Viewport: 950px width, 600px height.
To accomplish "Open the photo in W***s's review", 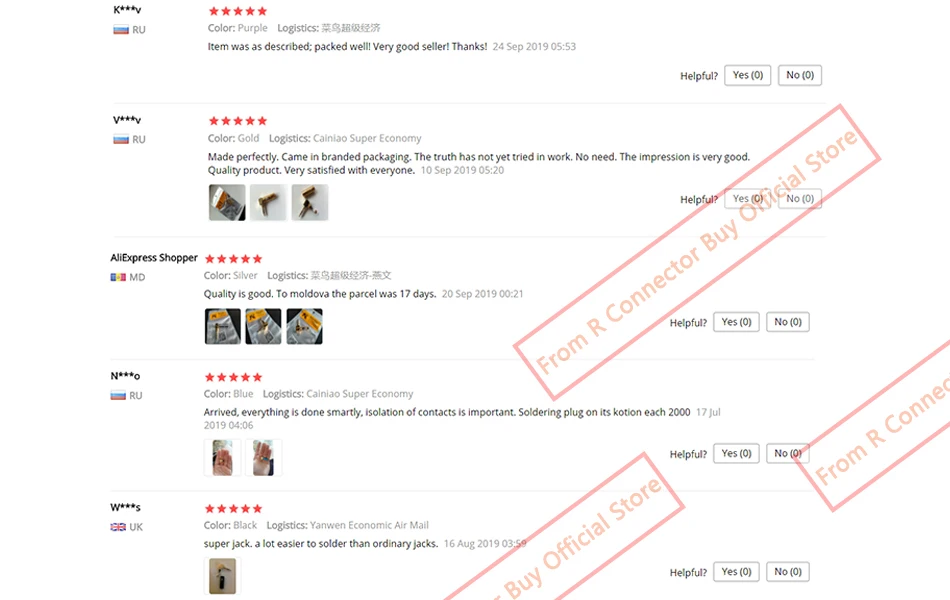I will (x=222, y=576).
